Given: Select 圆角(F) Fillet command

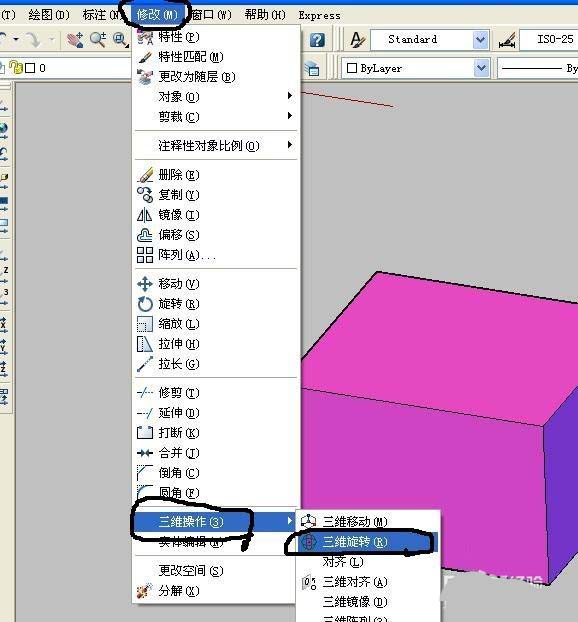Looking at the screenshot, I should click(x=216, y=493).
